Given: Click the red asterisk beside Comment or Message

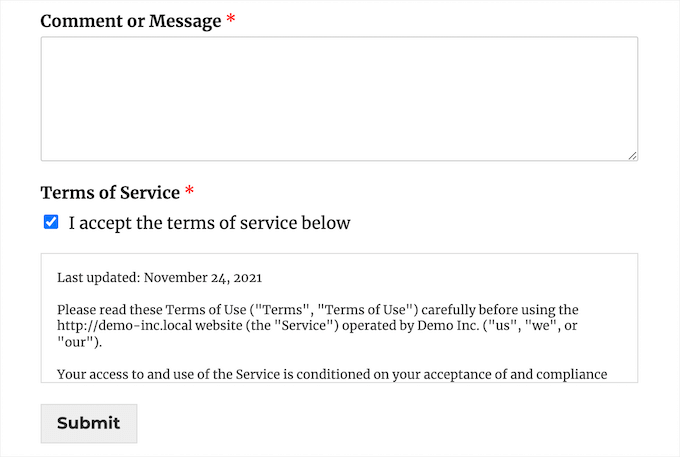Looking at the screenshot, I should [x=231, y=18].
